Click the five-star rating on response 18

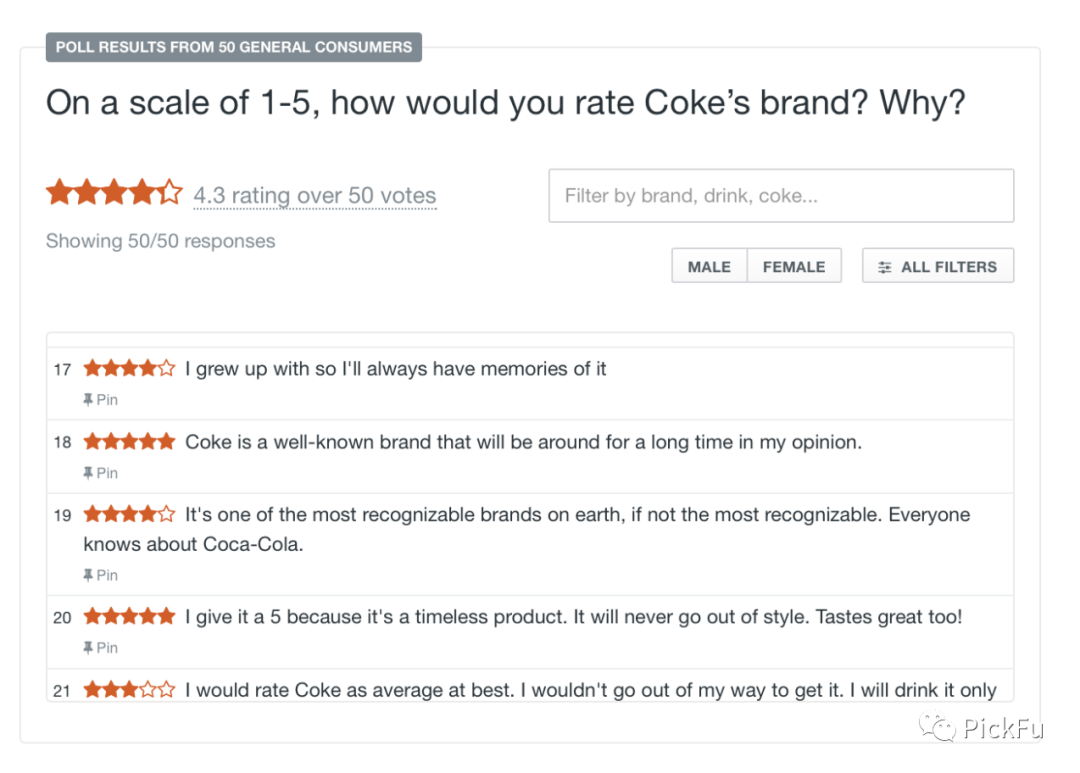pyautogui.click(x=129, y=442)
